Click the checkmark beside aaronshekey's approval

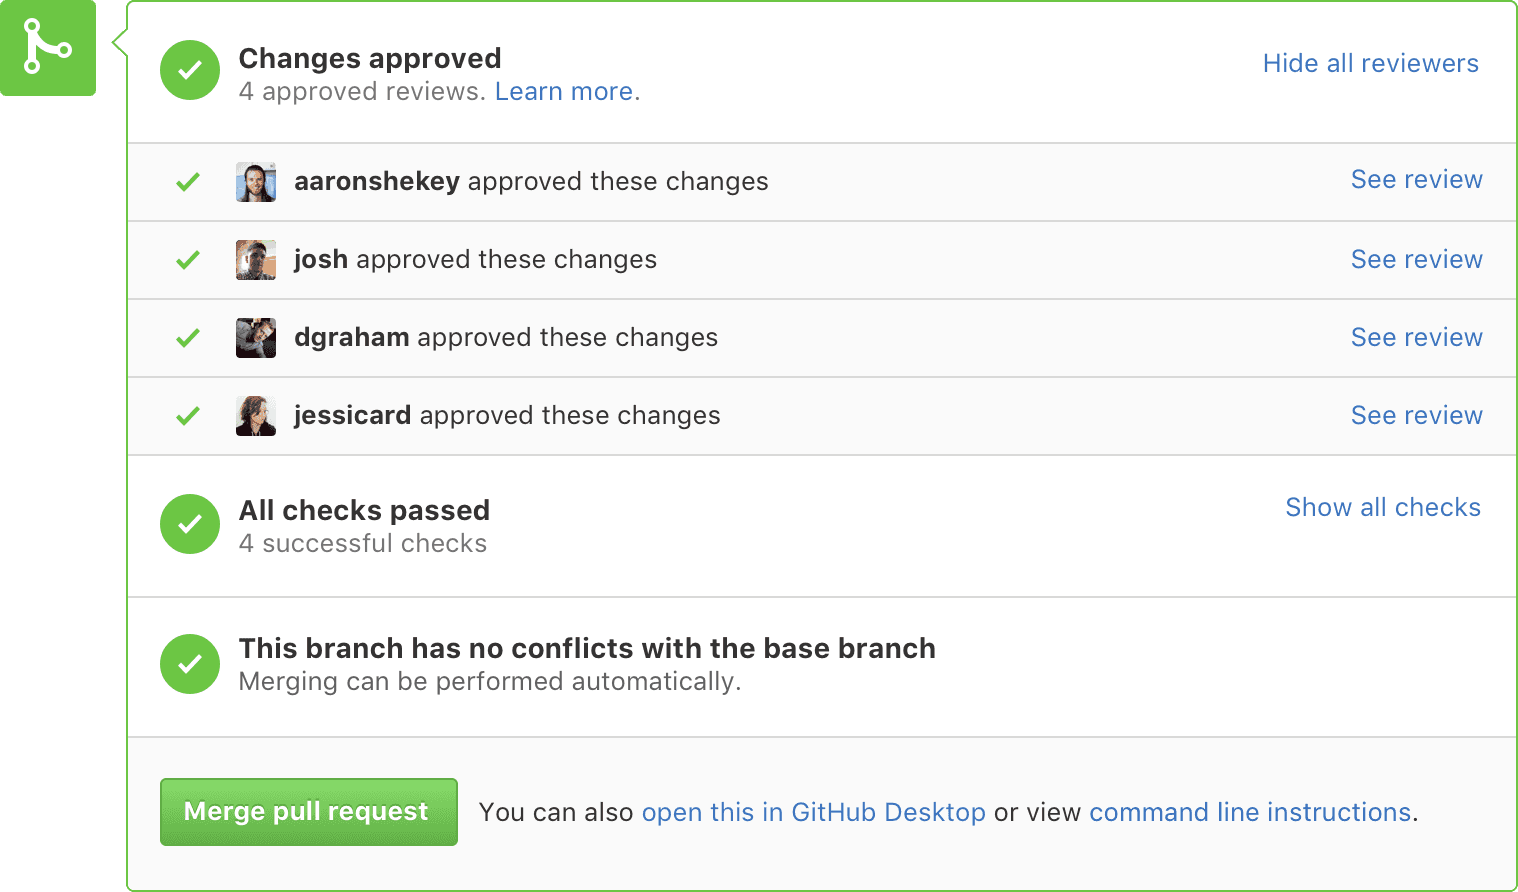point(187,182)
